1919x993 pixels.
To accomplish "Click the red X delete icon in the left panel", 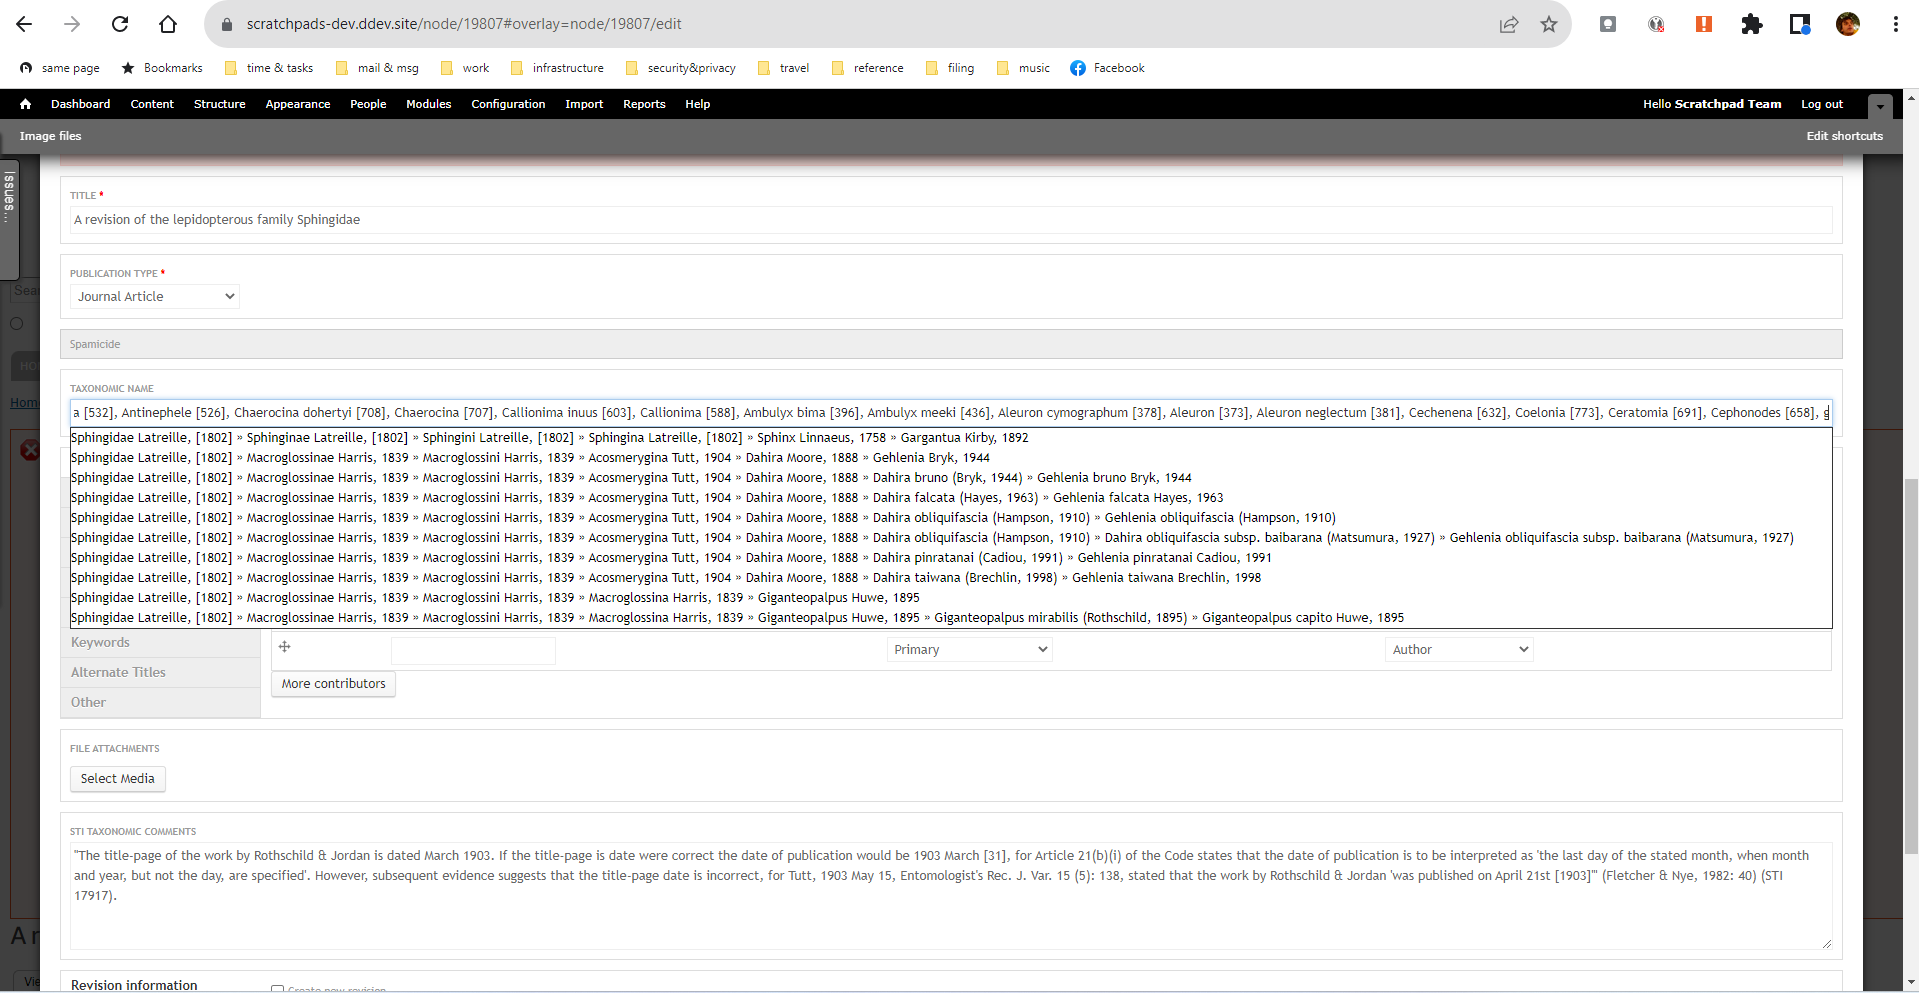I will [31, 450].
